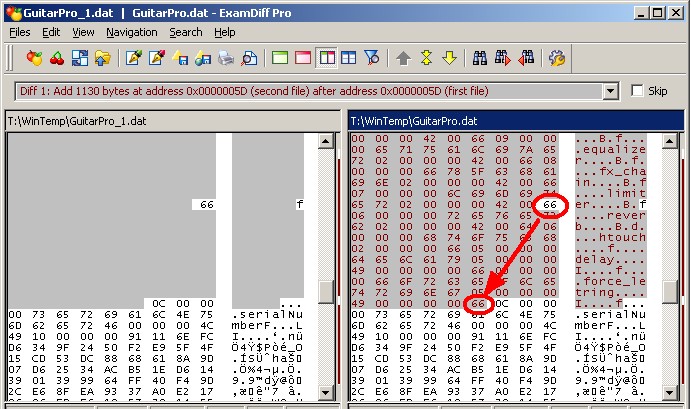This screenshot has width=691, height=409.
Task: Click the Find binoculars icon
Action: [480, 58]
